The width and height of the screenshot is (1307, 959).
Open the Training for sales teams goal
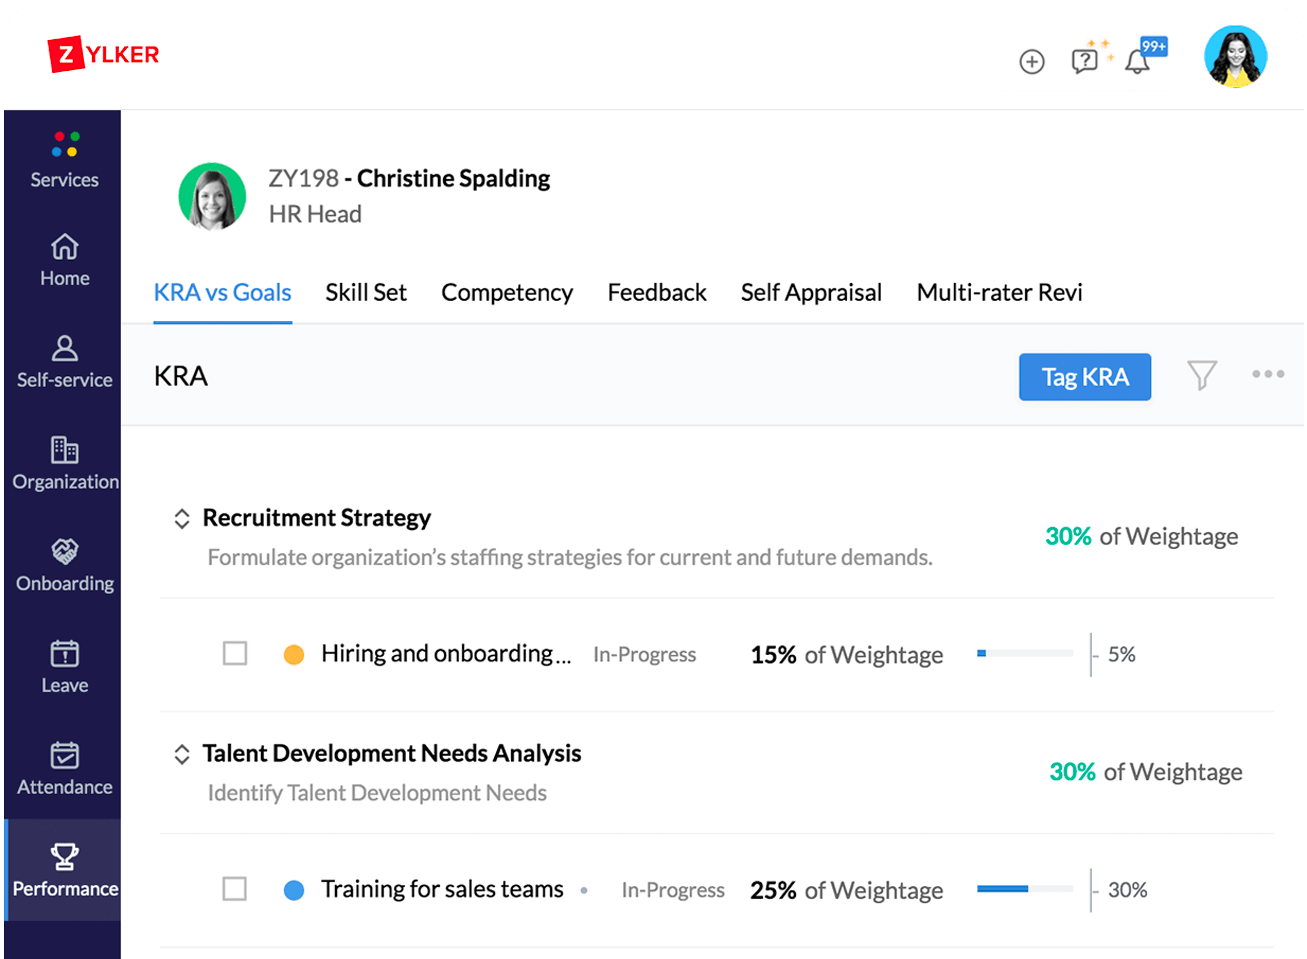point(442,889)
